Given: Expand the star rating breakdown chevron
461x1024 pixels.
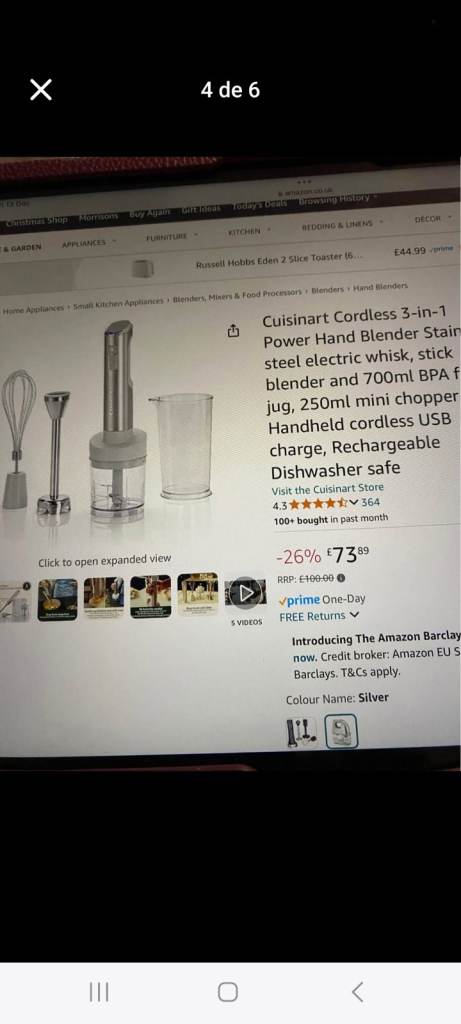Looking at the screenshot, I should [x=354, y=502].
